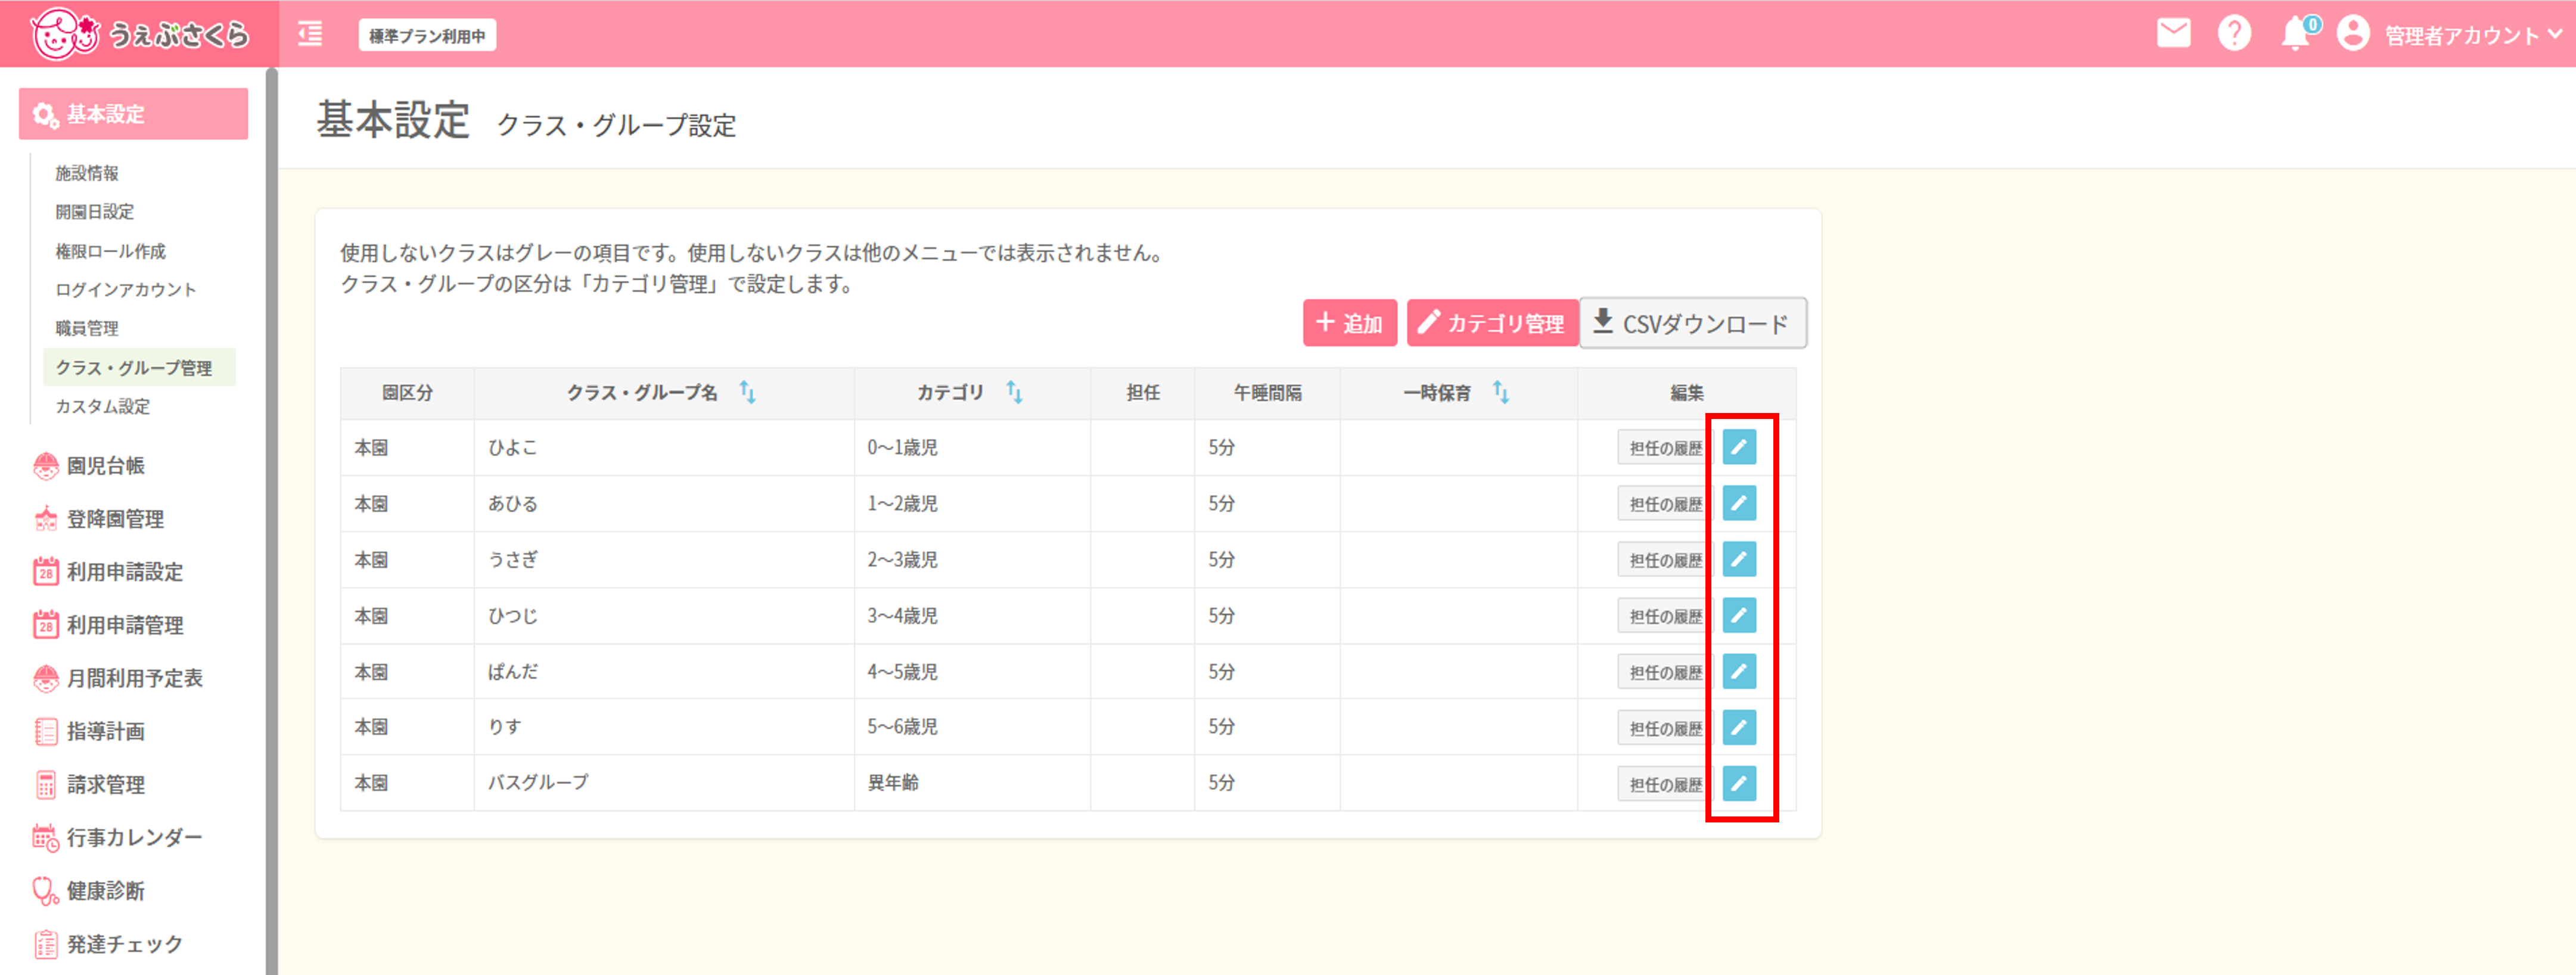Image resolution: width=2576 pixels, height=975 pixels.
Task: Open 施設情報 in sidebar
Action: [x=87, y=173]
